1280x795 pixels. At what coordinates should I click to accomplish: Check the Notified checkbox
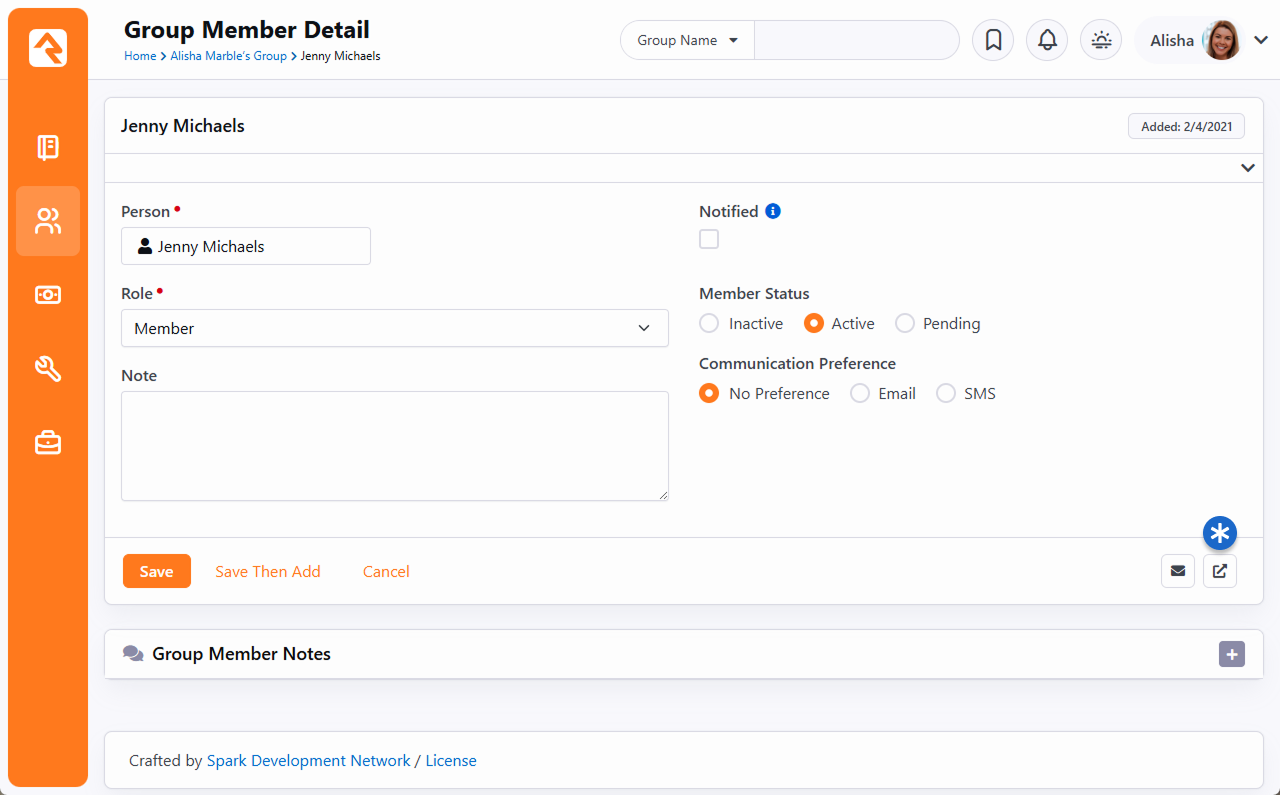709,239
